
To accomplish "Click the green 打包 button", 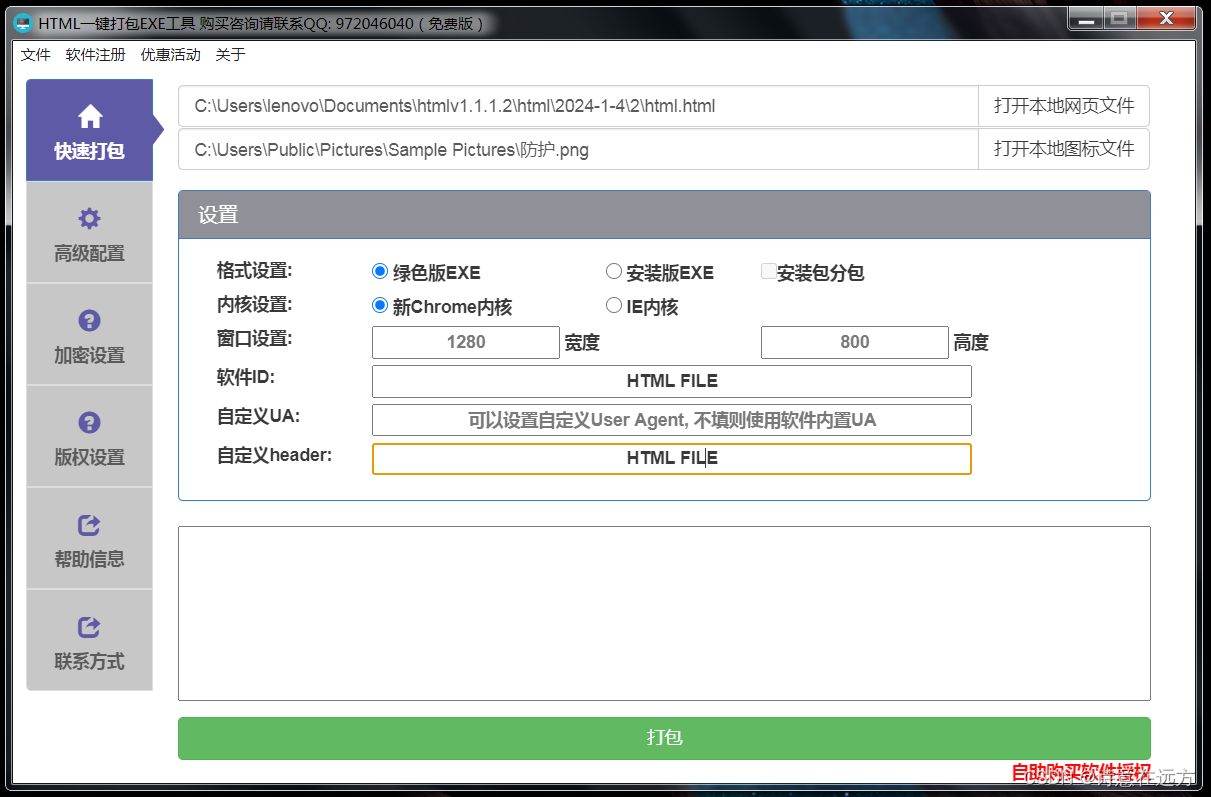I will pyautogui.click(x=663, y=737).
